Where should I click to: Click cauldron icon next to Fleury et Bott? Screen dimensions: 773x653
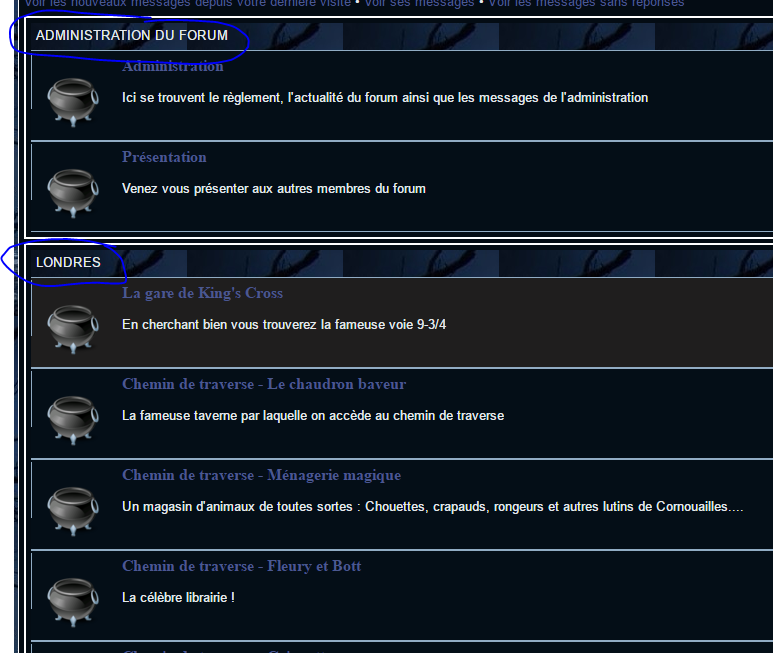[x=73, y=602]
